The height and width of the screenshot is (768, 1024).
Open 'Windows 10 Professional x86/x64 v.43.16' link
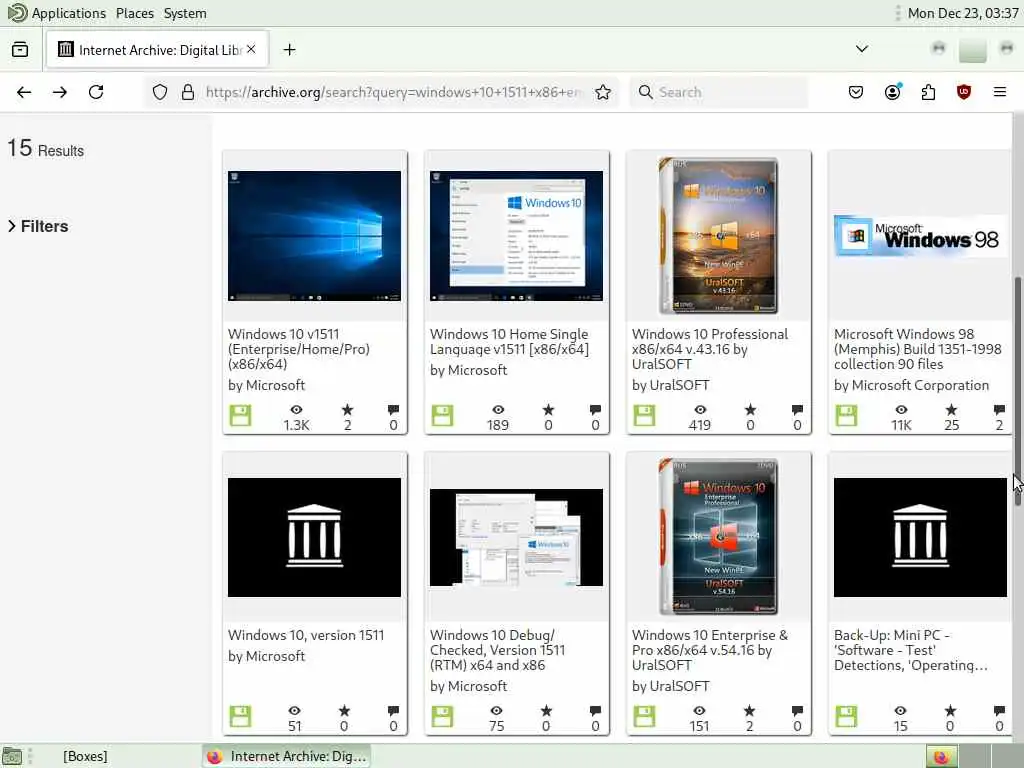[x=710, y=349]
